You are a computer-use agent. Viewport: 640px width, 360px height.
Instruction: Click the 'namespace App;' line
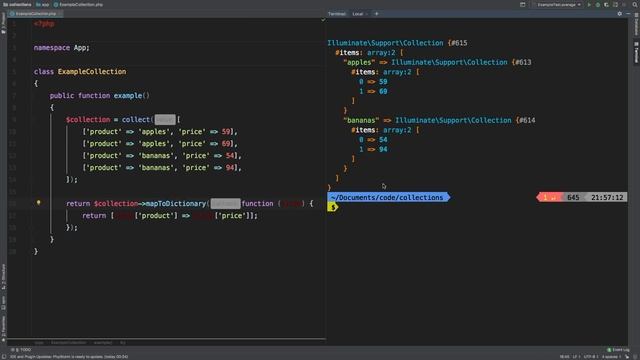point(62,48)
